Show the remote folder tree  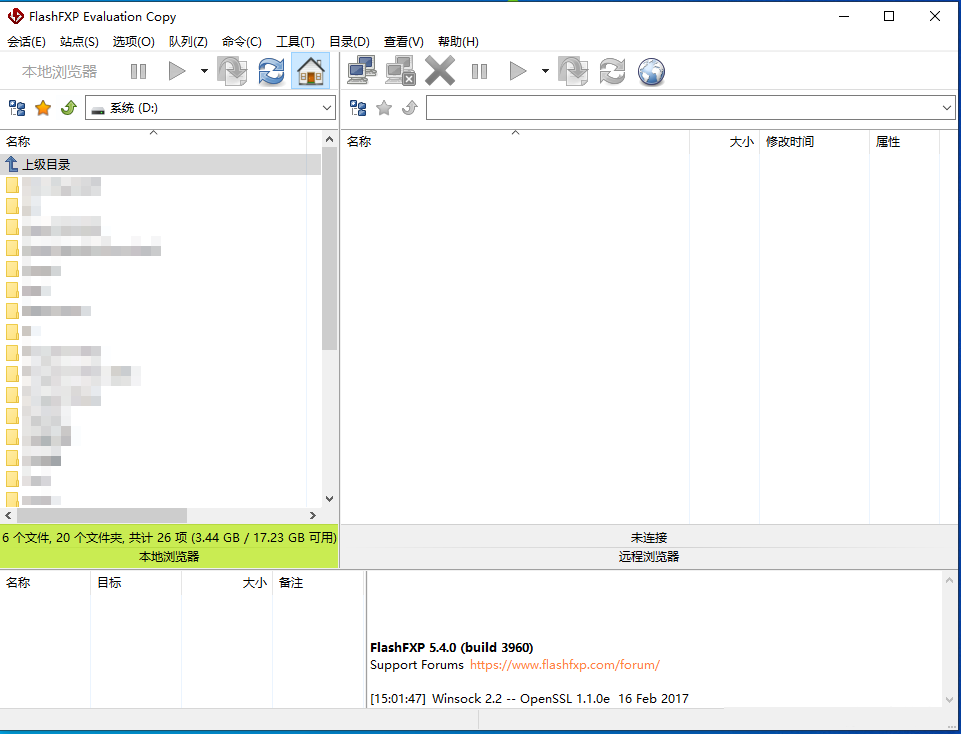pos(358,108)
